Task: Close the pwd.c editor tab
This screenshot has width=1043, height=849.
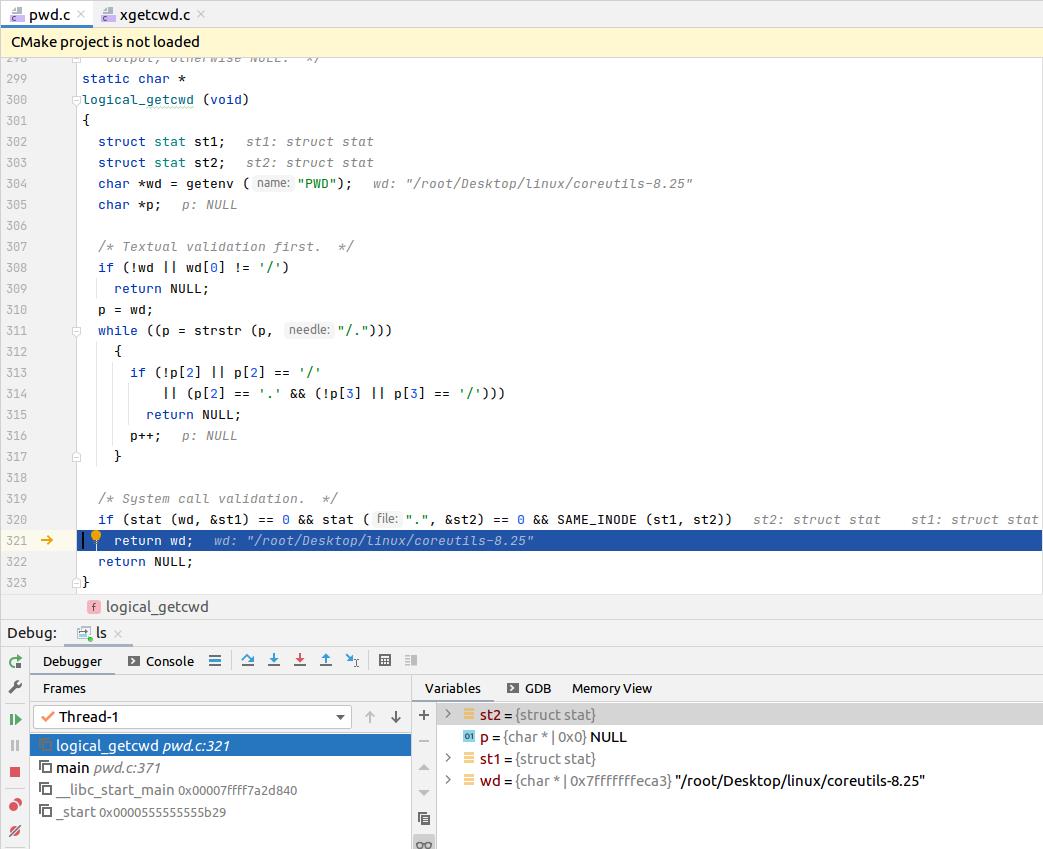Action: click(81, 14)
